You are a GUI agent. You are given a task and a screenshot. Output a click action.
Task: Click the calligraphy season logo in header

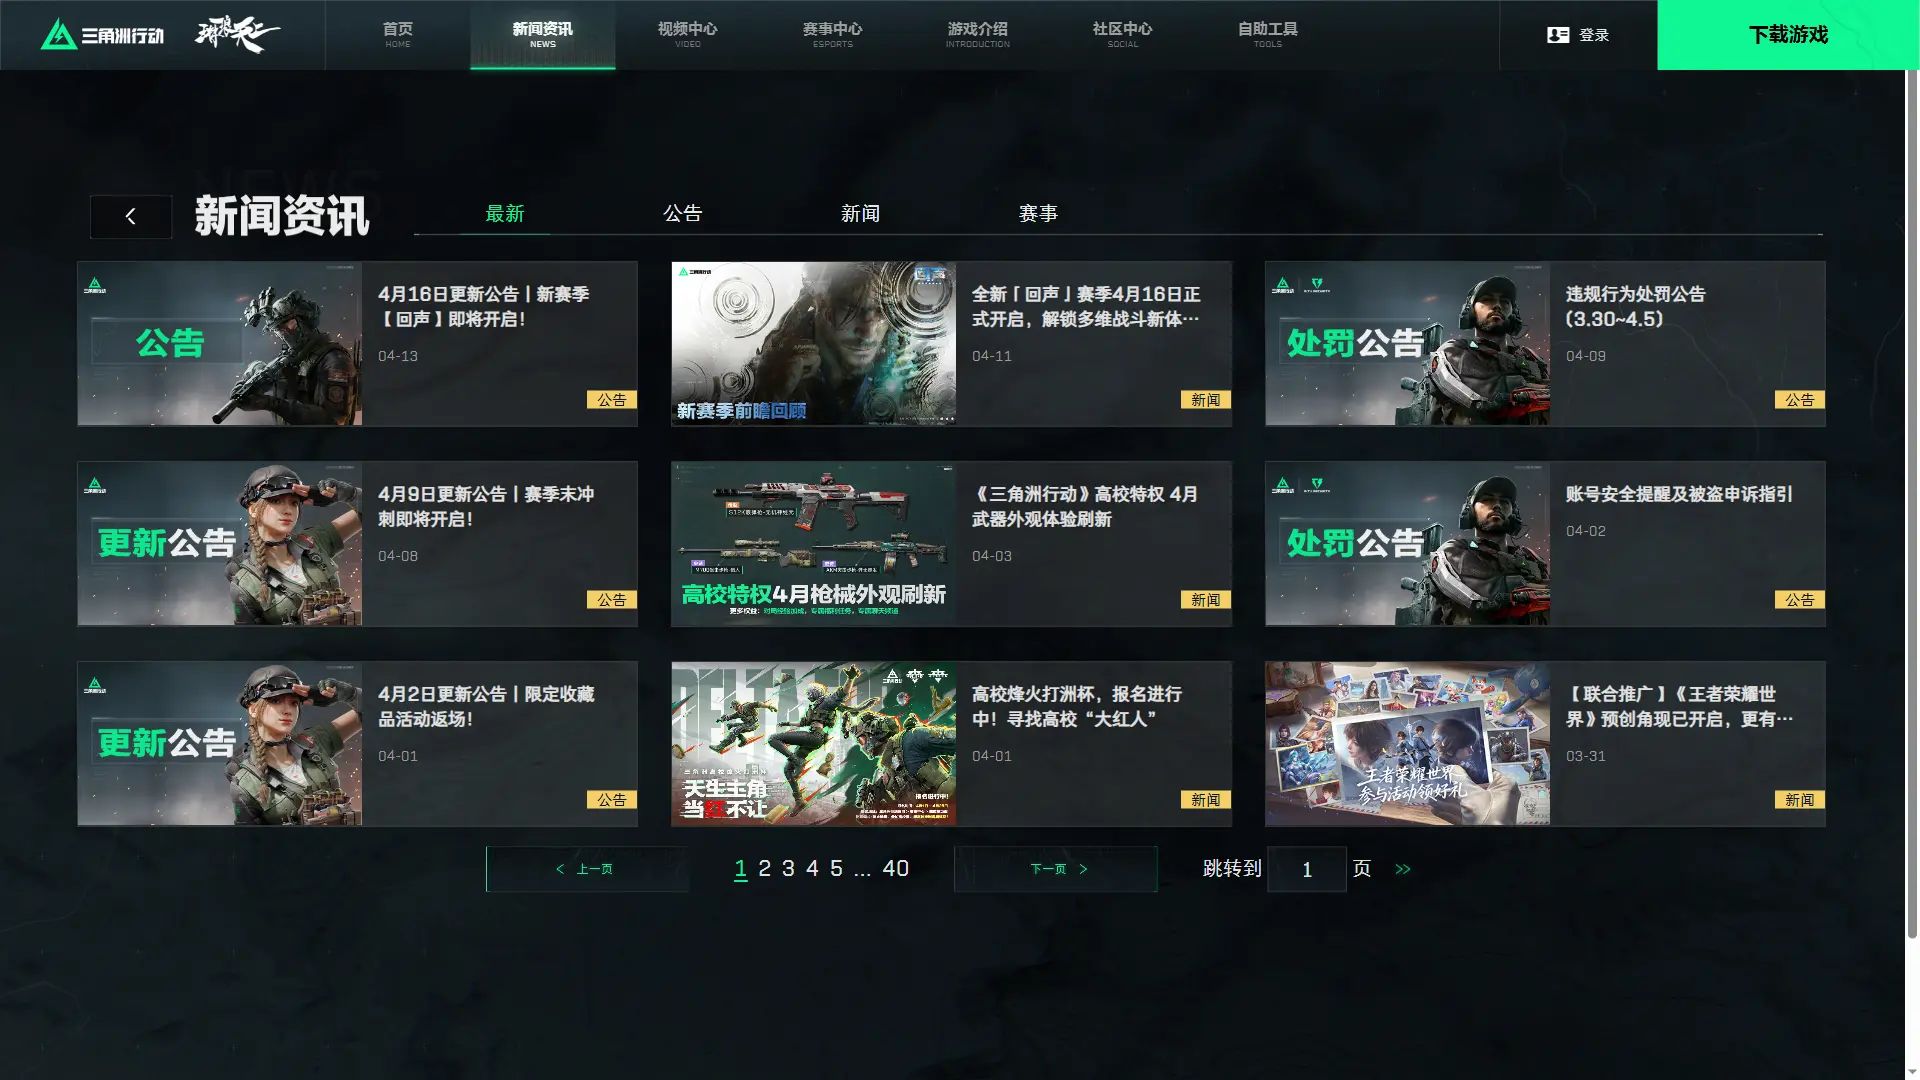[x=237, y=35]
